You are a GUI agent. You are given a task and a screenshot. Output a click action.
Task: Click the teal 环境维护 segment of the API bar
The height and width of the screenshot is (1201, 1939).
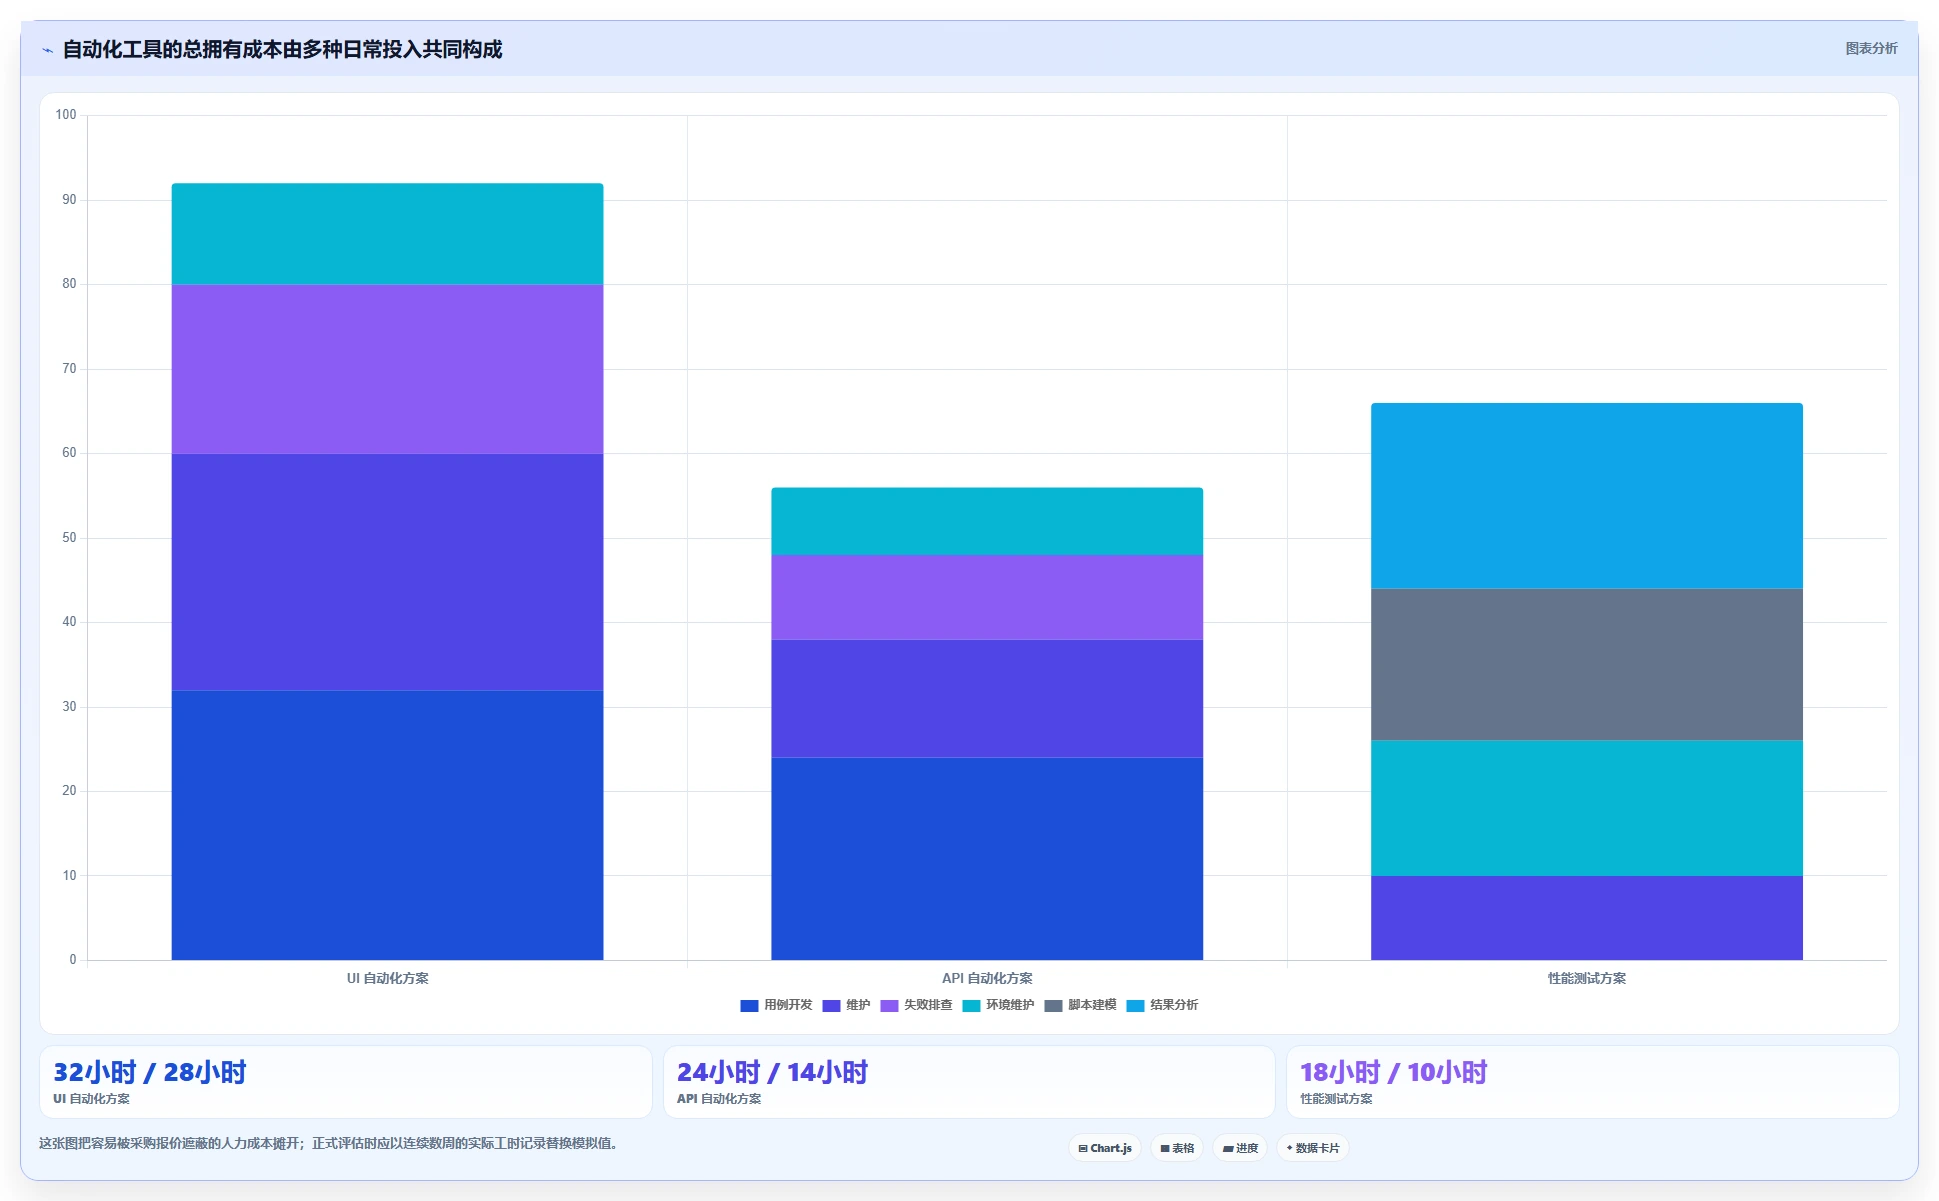tap(987, 521)
